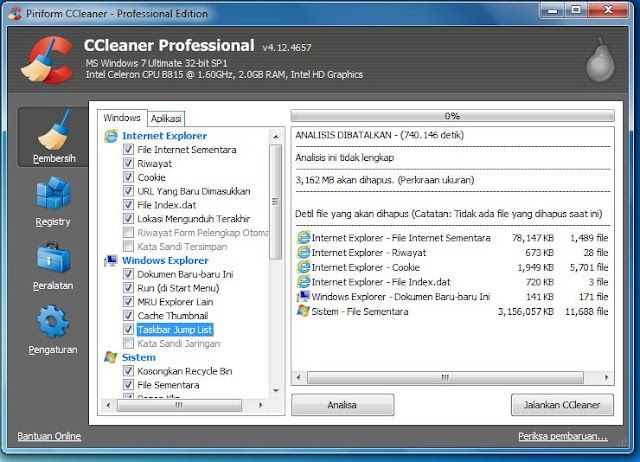This screenshot has width=640, height=462.
Task: Click Jalankan CCleaner button
Action: [562, 405]
